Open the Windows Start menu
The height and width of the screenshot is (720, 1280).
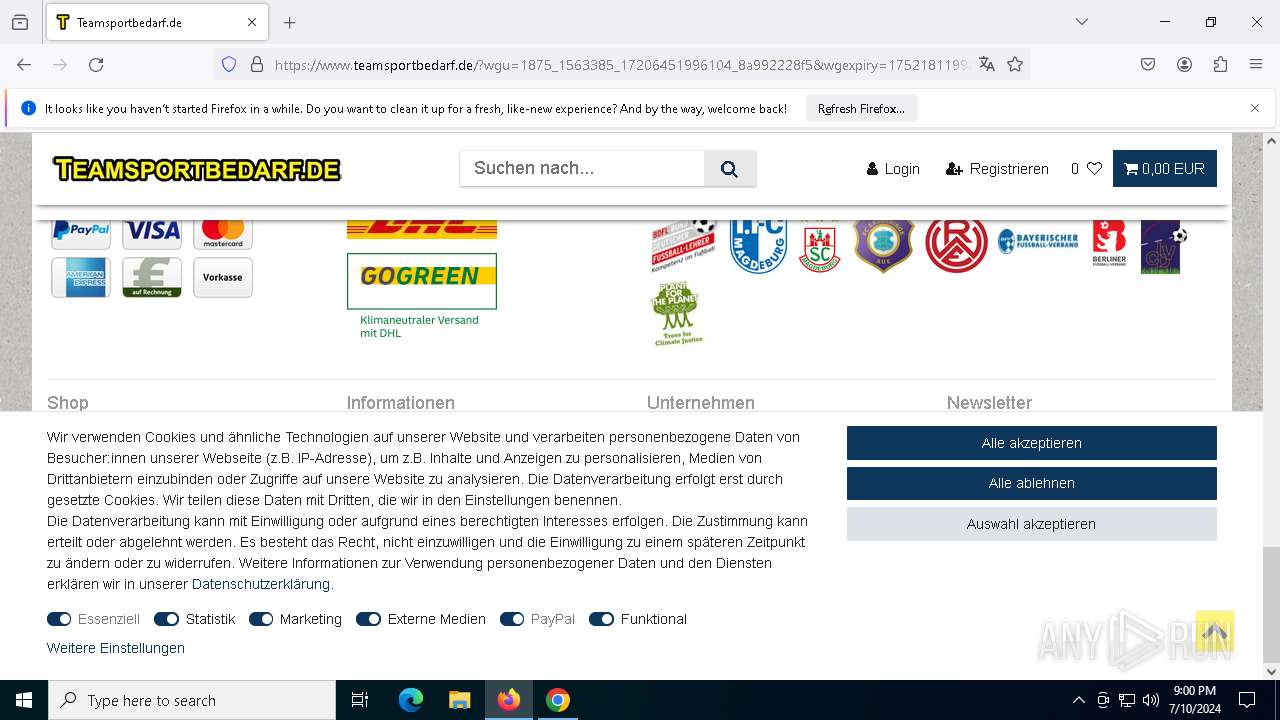click(x=24, y=700)
